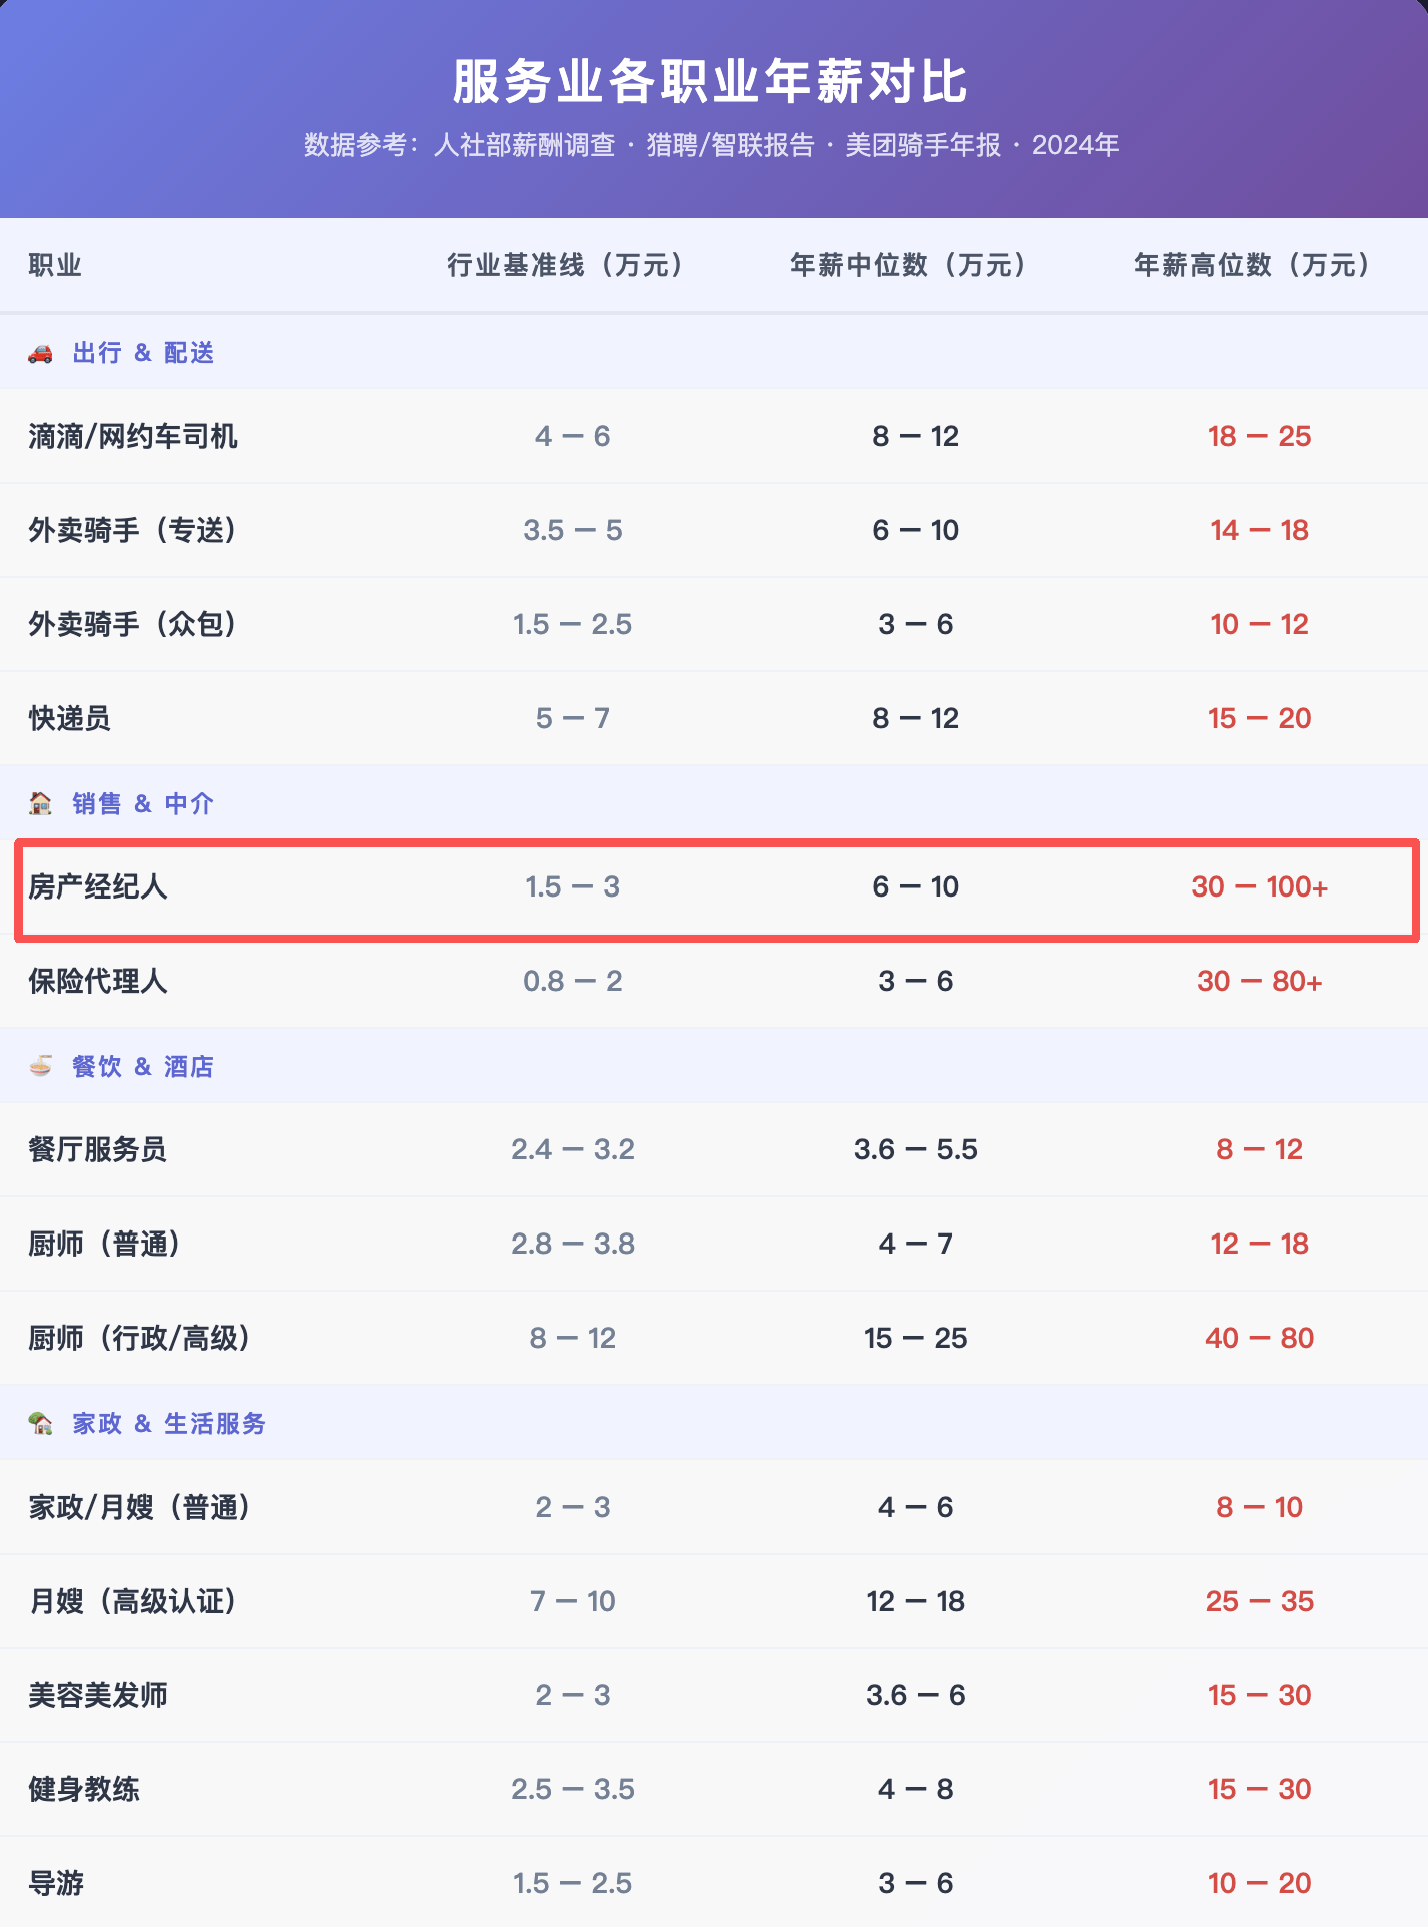
Task: Click the house icon beside 销售 & 中介
Action: 40,803
